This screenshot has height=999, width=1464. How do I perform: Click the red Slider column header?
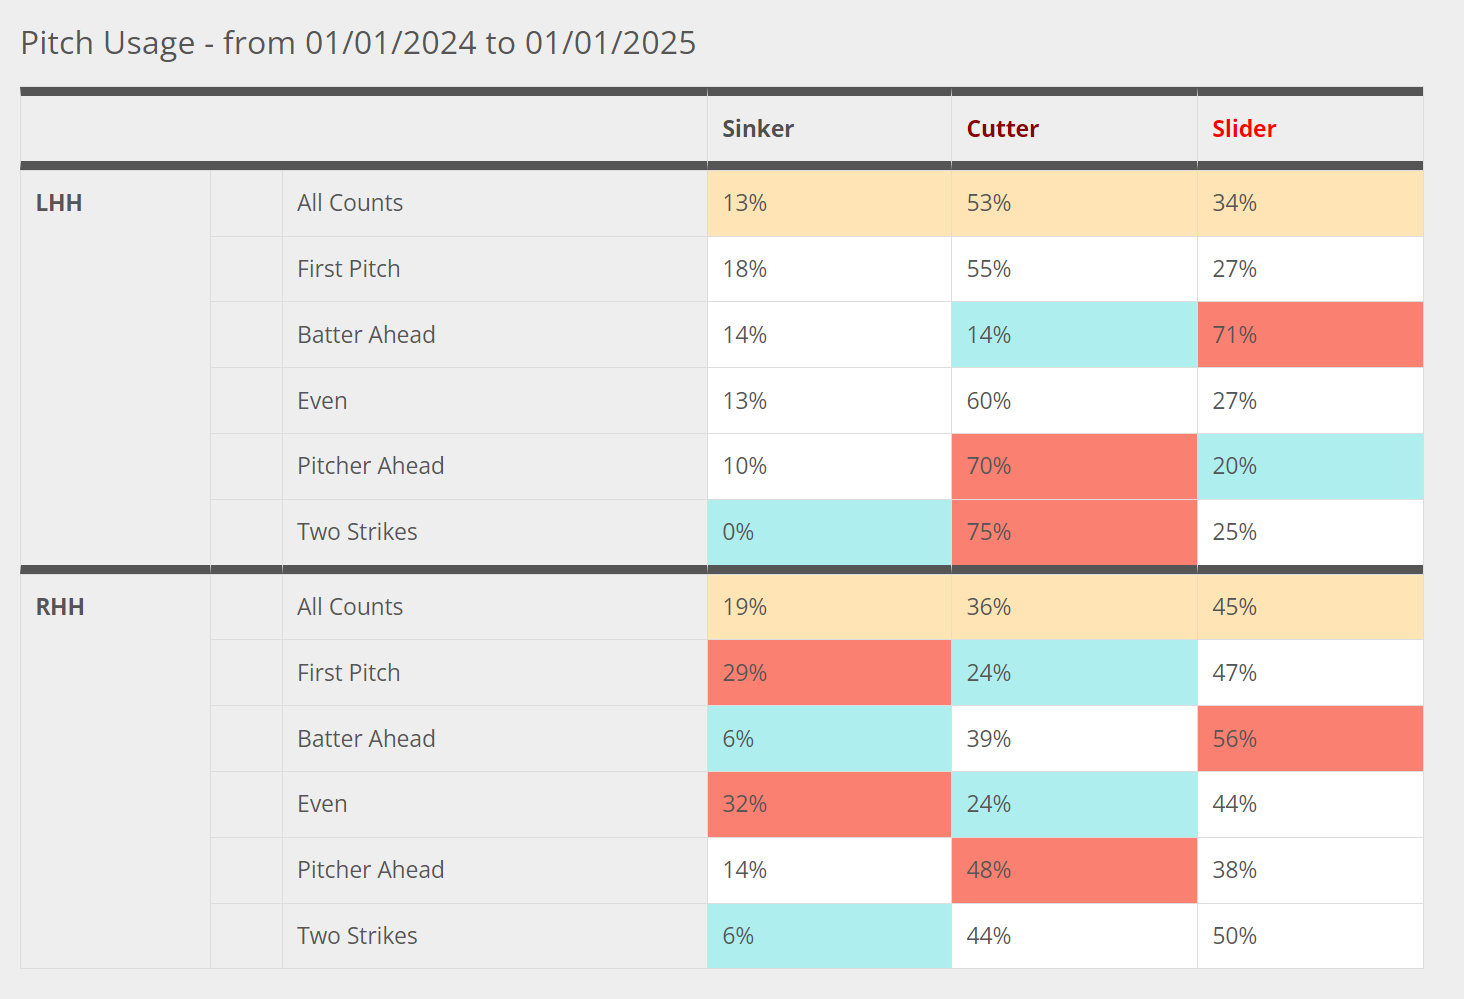(1244, 129)
